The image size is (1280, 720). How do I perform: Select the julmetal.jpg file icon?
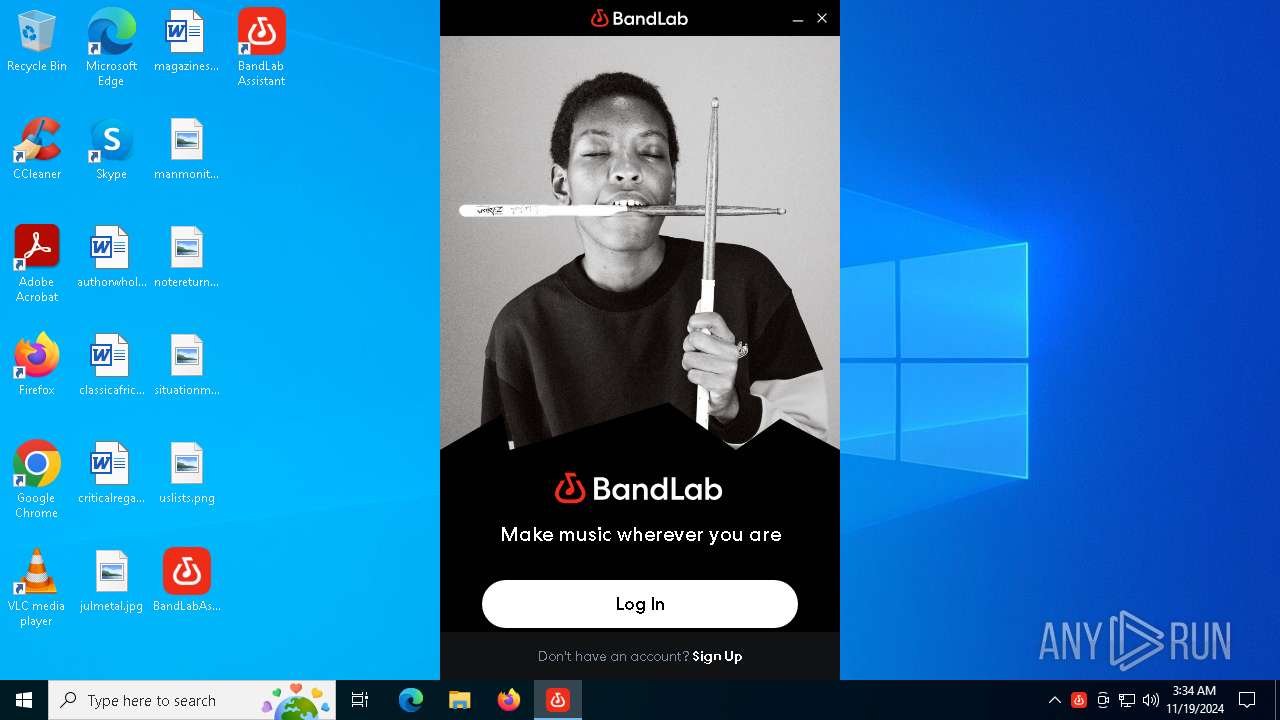click(x=111, y=582)
